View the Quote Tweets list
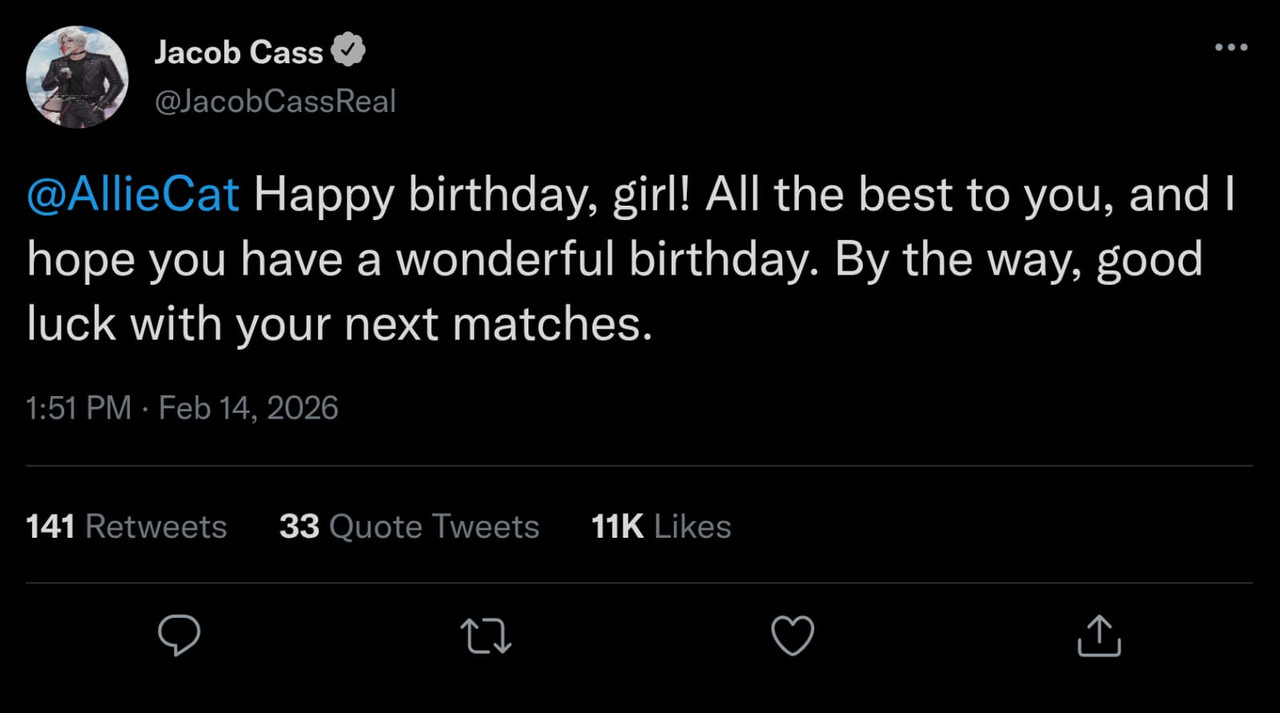The width and height of the screenshot is (1280, 713). tap(434, 526)
